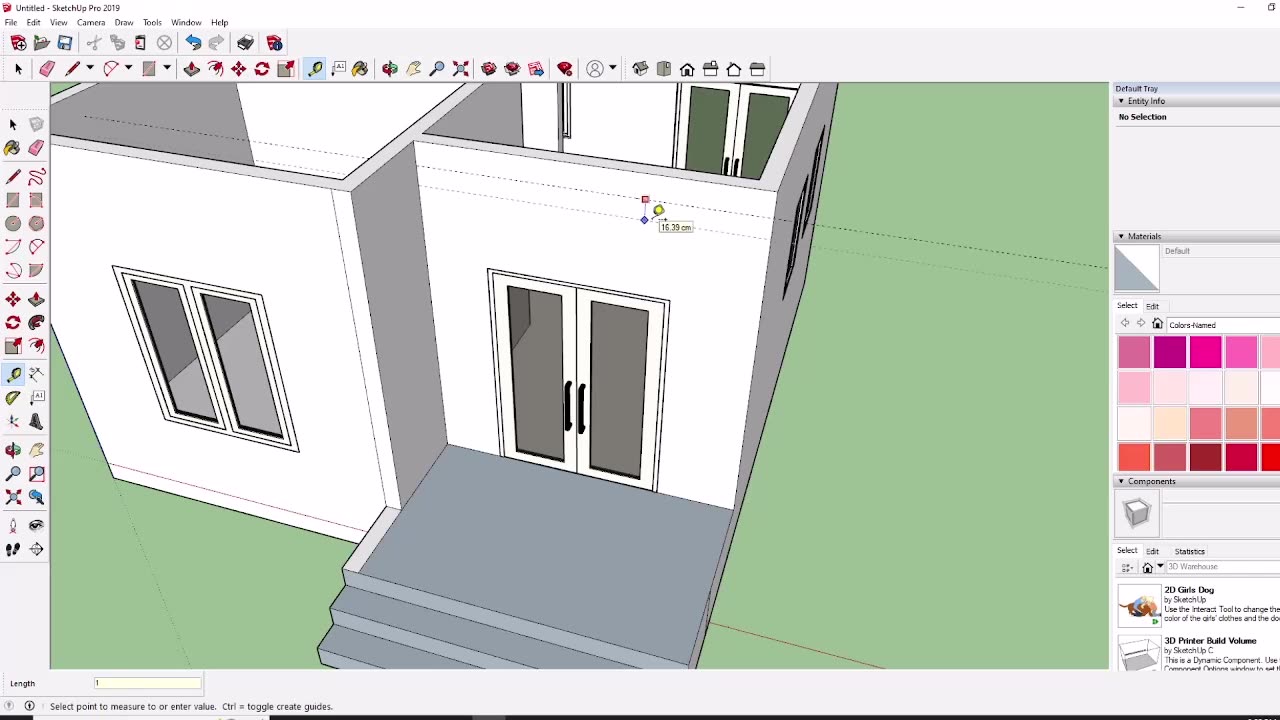Open the Draw menu

(x=124, y=22)
